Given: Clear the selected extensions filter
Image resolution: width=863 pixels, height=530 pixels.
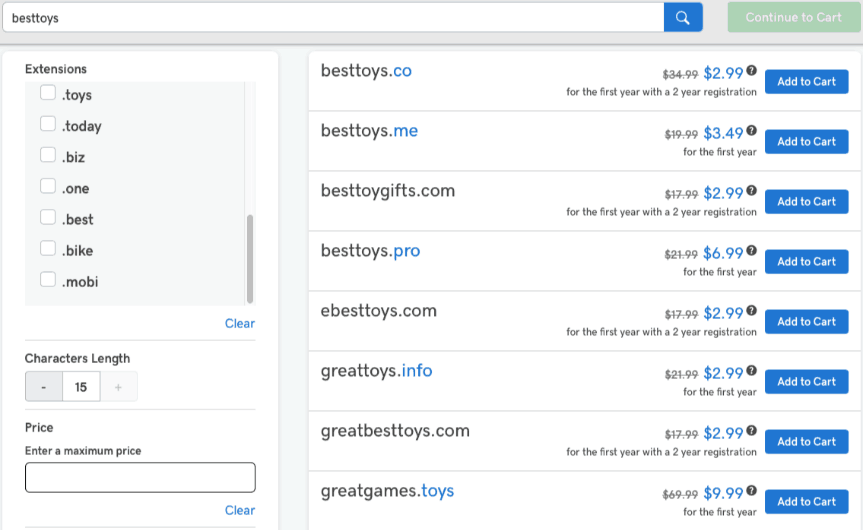Looking at the screenshot, I should [239, 323].
